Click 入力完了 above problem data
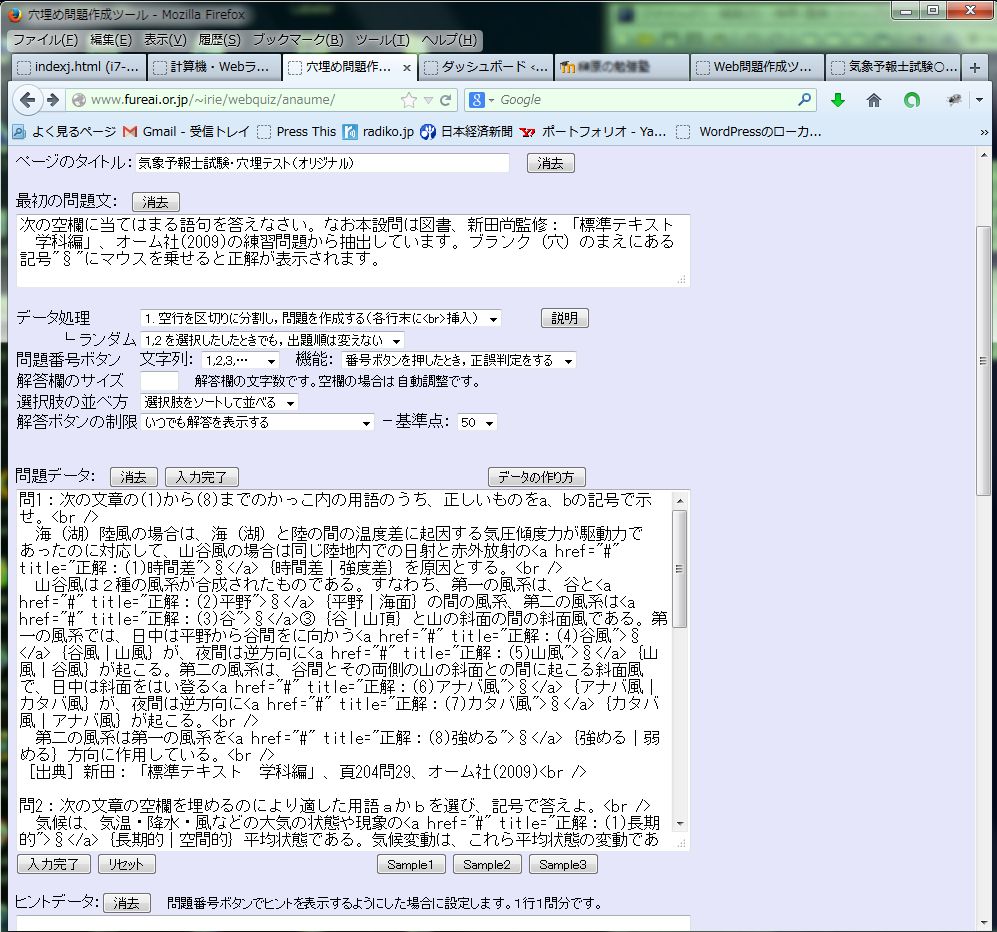The image size is (997, 932). pos(202,477)
